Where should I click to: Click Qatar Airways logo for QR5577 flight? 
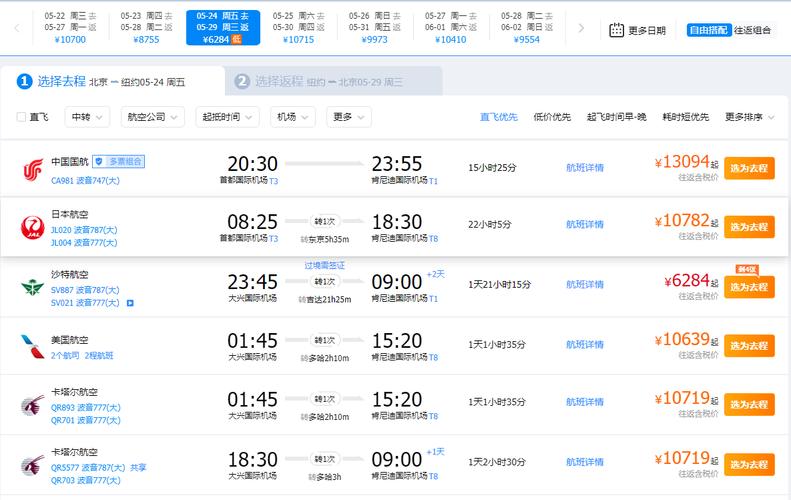pos(33,465)
